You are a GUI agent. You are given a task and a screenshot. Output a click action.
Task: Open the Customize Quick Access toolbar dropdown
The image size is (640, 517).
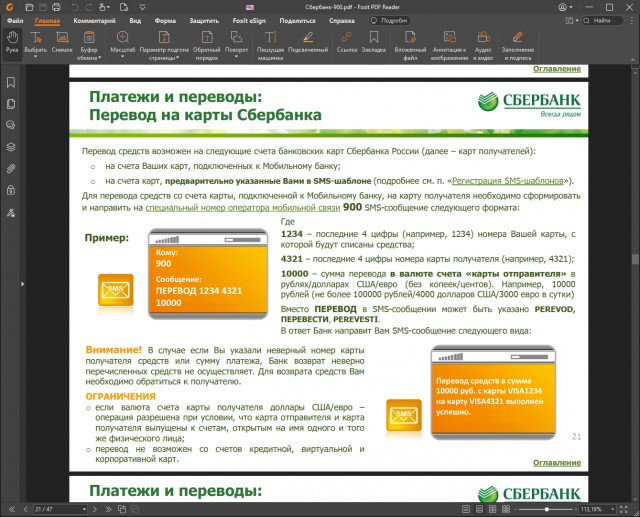(x=142, y=7)
